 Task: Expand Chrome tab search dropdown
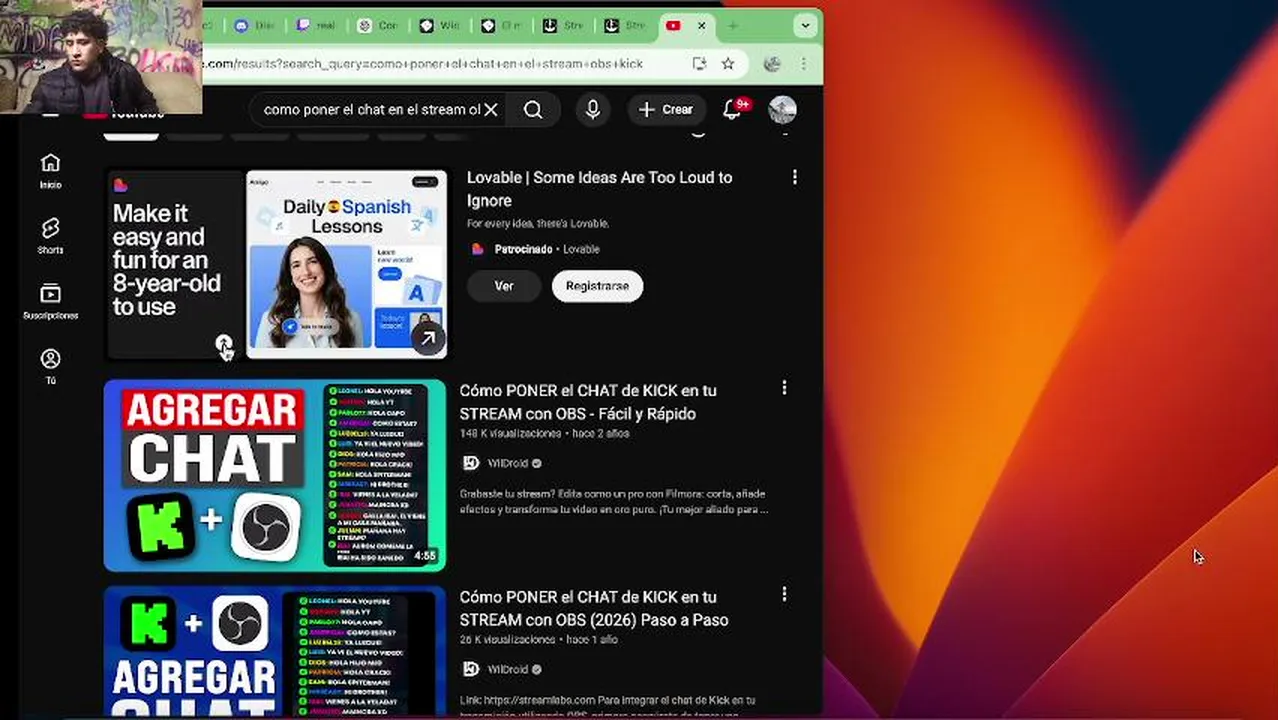click(805, 26)
